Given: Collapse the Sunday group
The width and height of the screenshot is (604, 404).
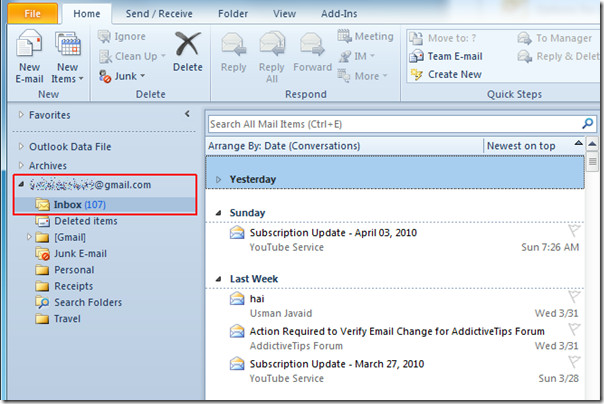Looking at the screenshot, I should (219, 213).
